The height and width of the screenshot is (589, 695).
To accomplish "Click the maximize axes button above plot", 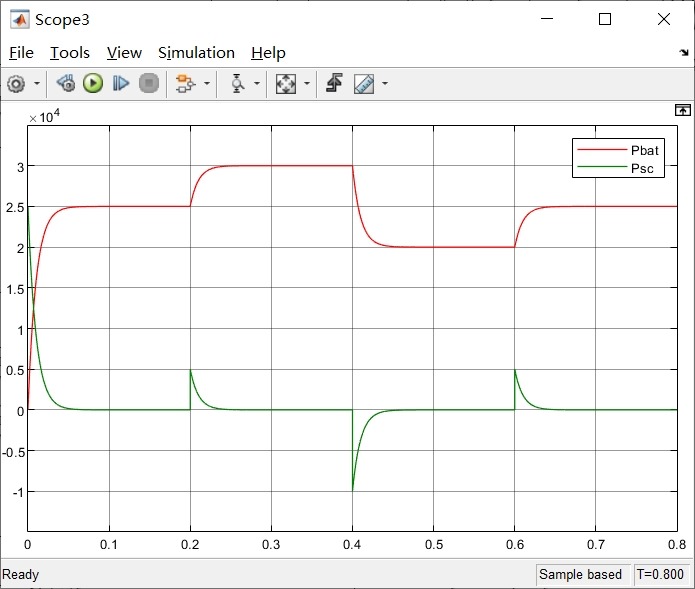I will (x=683, y=110).
